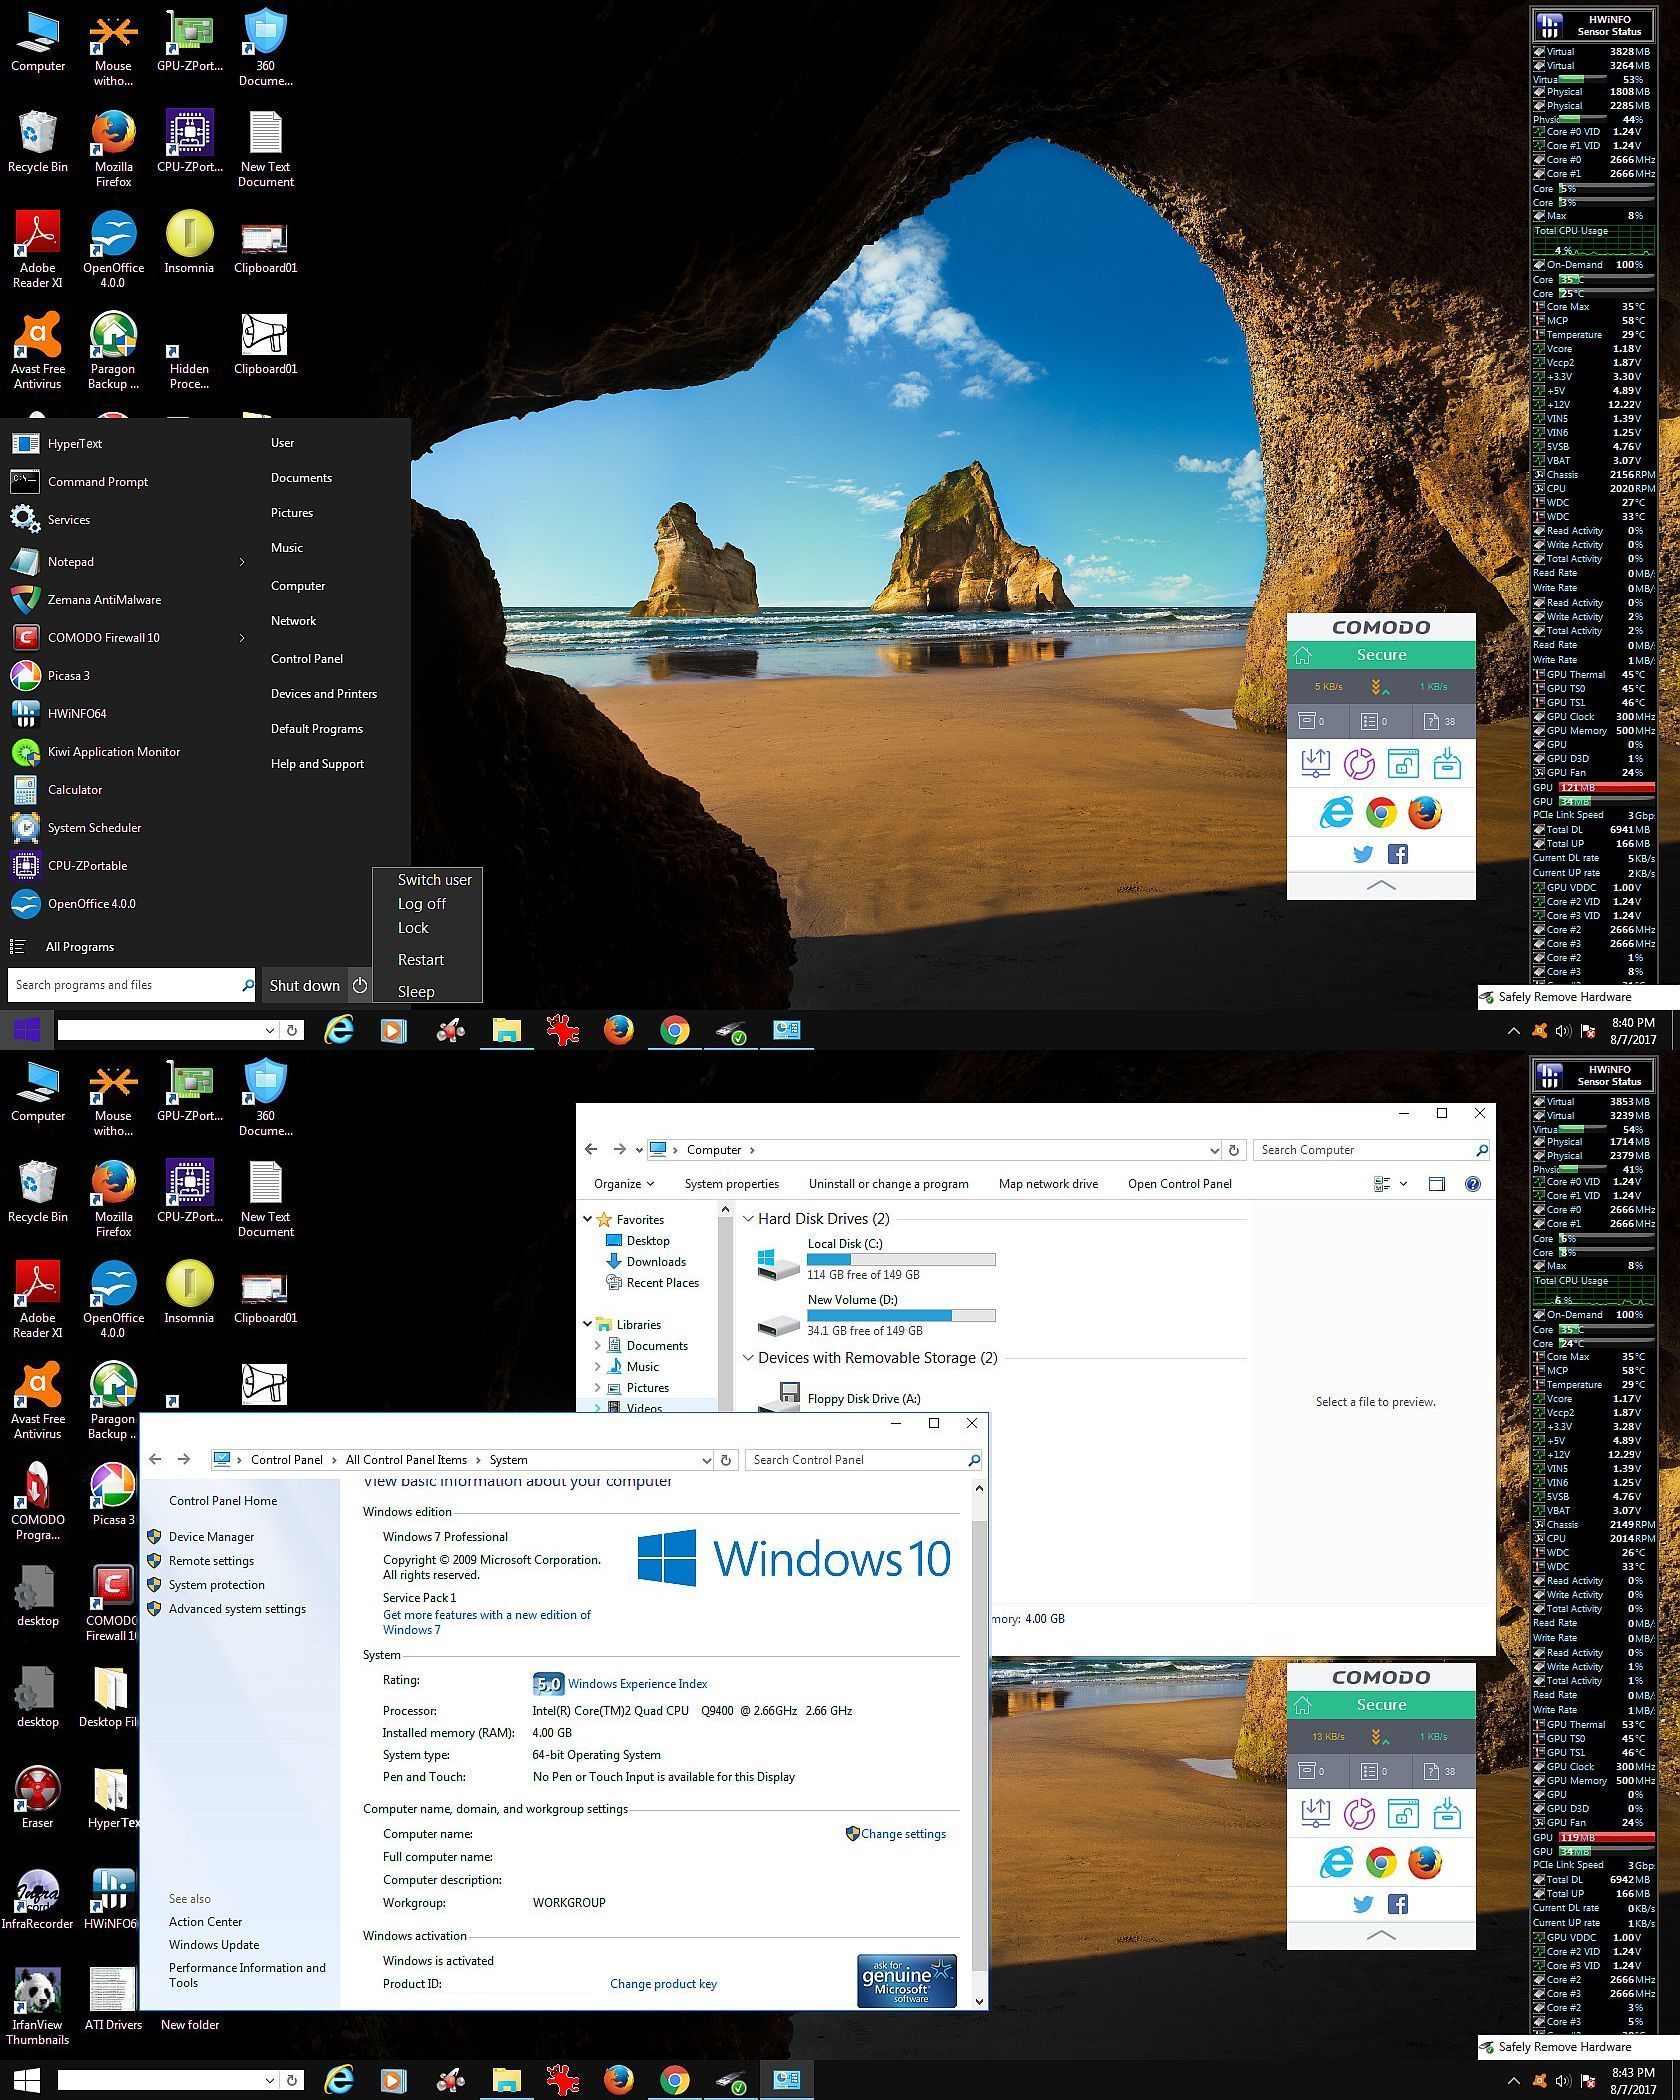Screen dimensions: 1680x2100
Task: Go back in the Computer explorer window
Action: coord(591,1150)
